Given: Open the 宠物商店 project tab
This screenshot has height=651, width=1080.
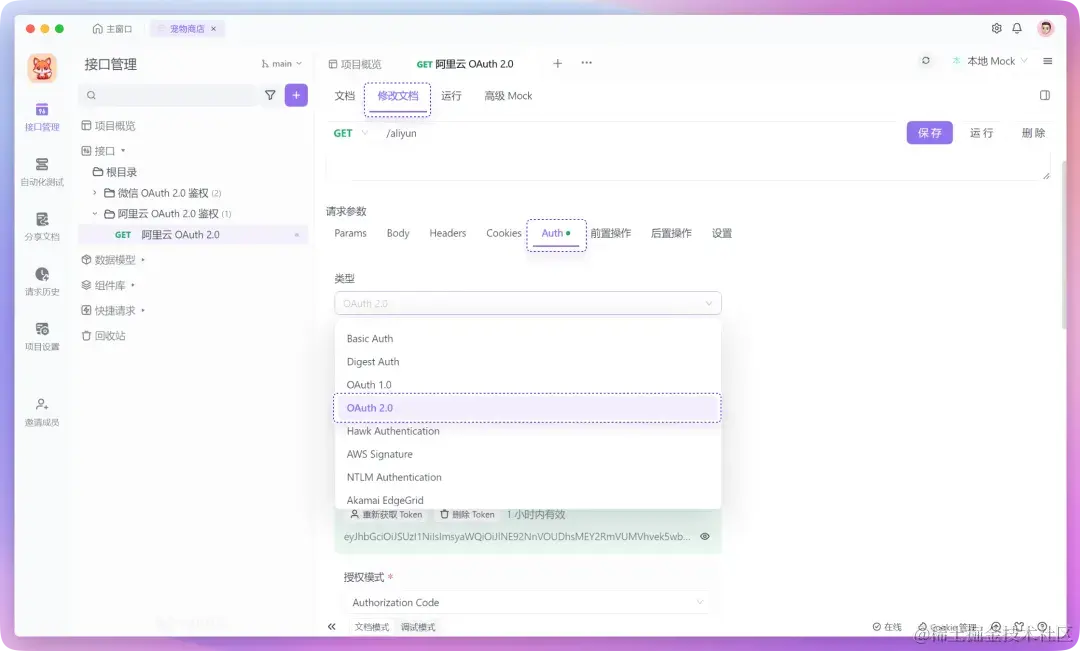Looking at the screenshot, I should 185,29.
